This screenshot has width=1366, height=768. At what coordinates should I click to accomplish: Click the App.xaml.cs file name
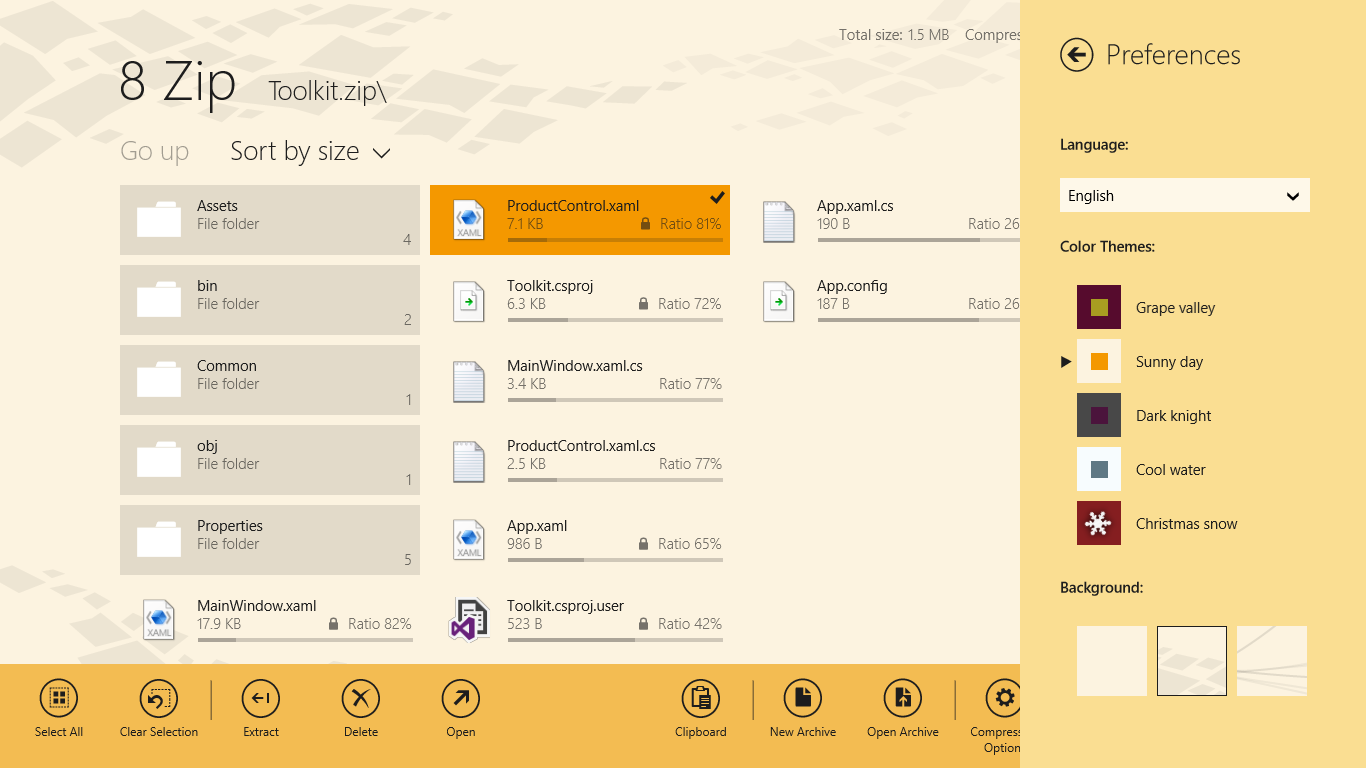855,206
